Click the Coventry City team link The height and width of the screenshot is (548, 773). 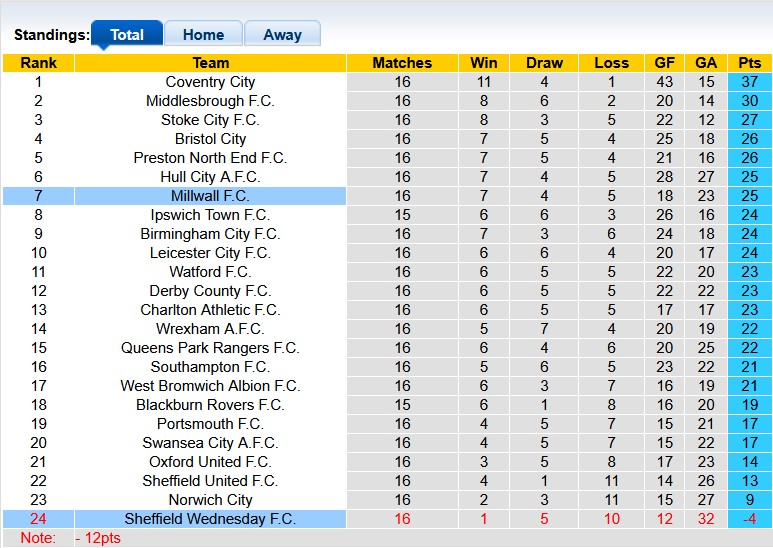[210, 82]
